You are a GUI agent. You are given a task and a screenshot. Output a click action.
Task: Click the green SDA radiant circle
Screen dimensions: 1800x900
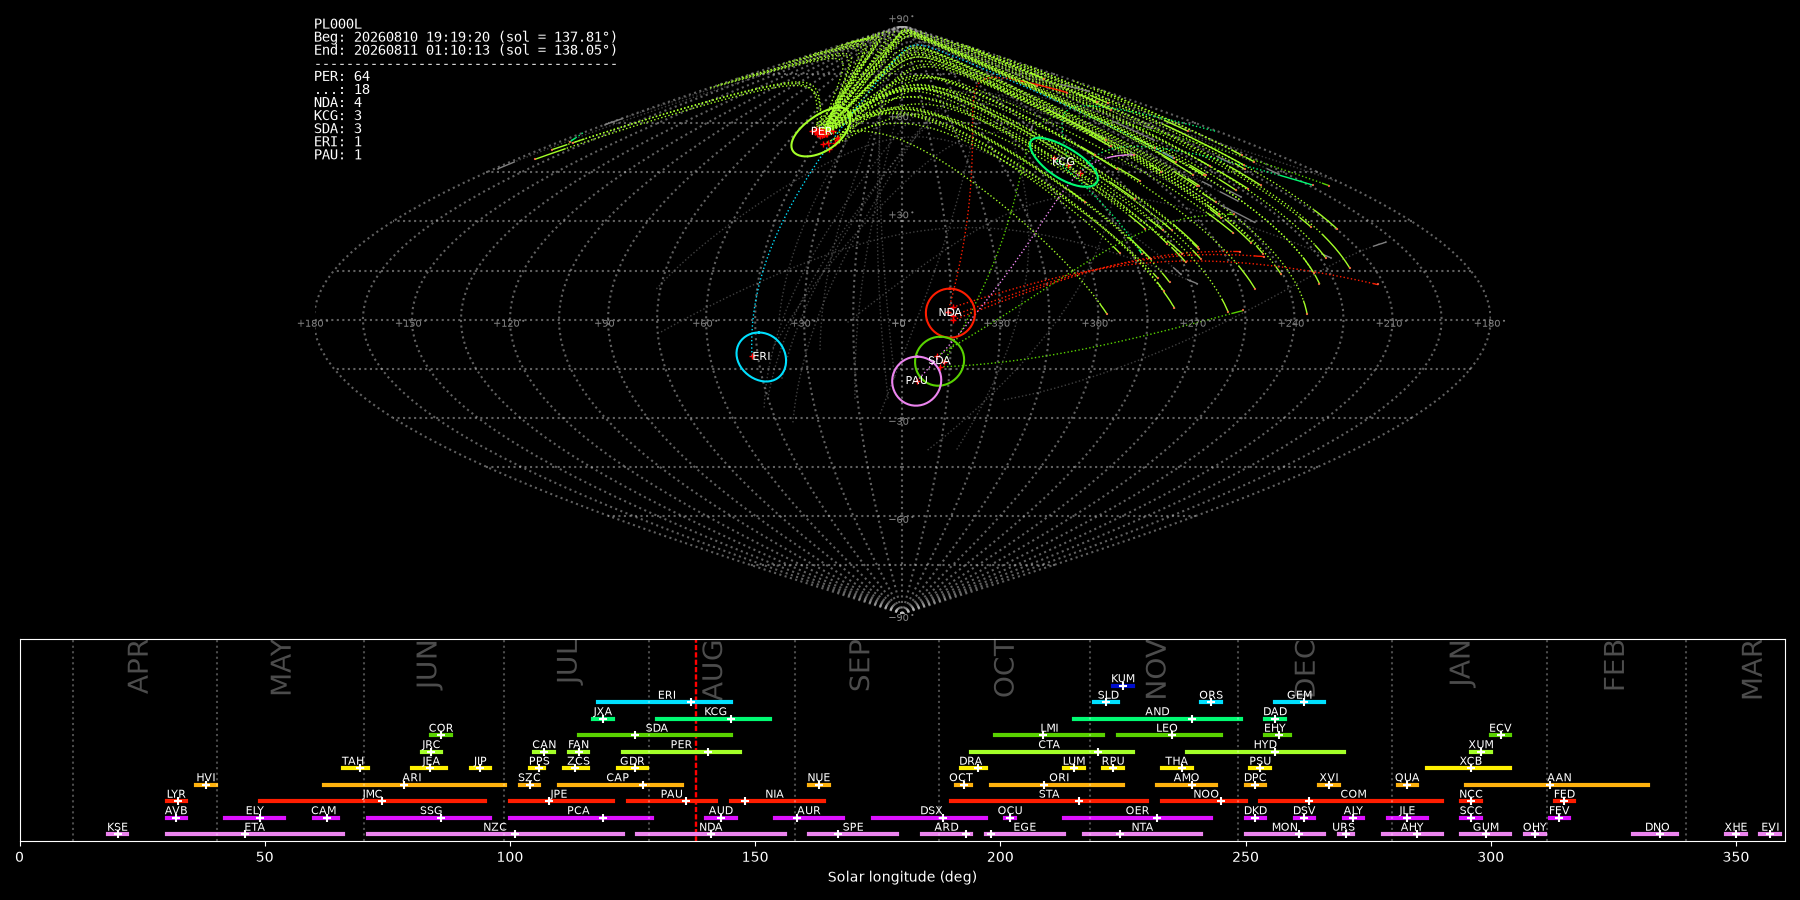tap(940, 361)
